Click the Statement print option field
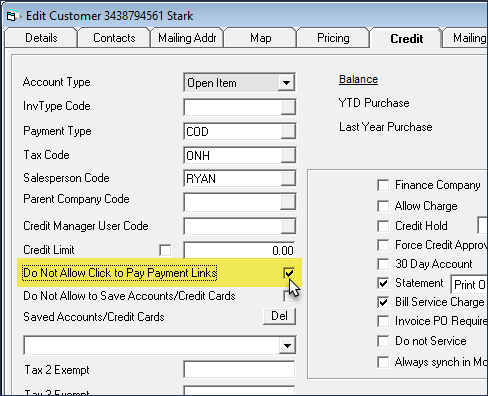 pos(469,284)
